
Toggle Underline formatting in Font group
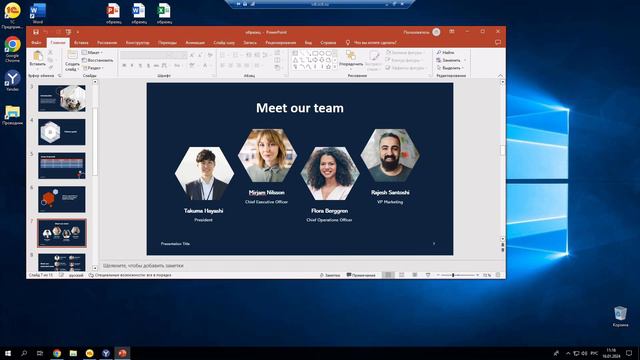(140, 65)
